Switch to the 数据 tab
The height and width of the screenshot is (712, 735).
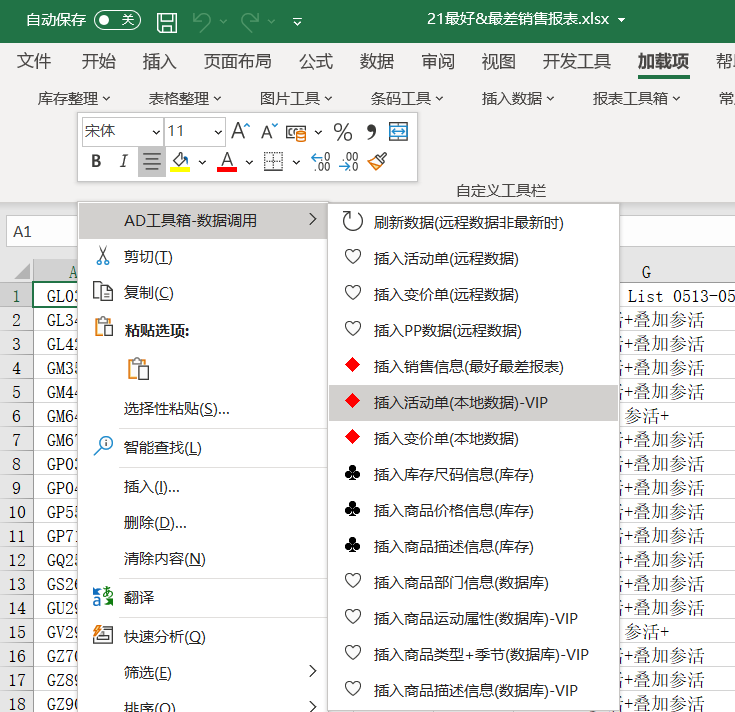[377, 61]
